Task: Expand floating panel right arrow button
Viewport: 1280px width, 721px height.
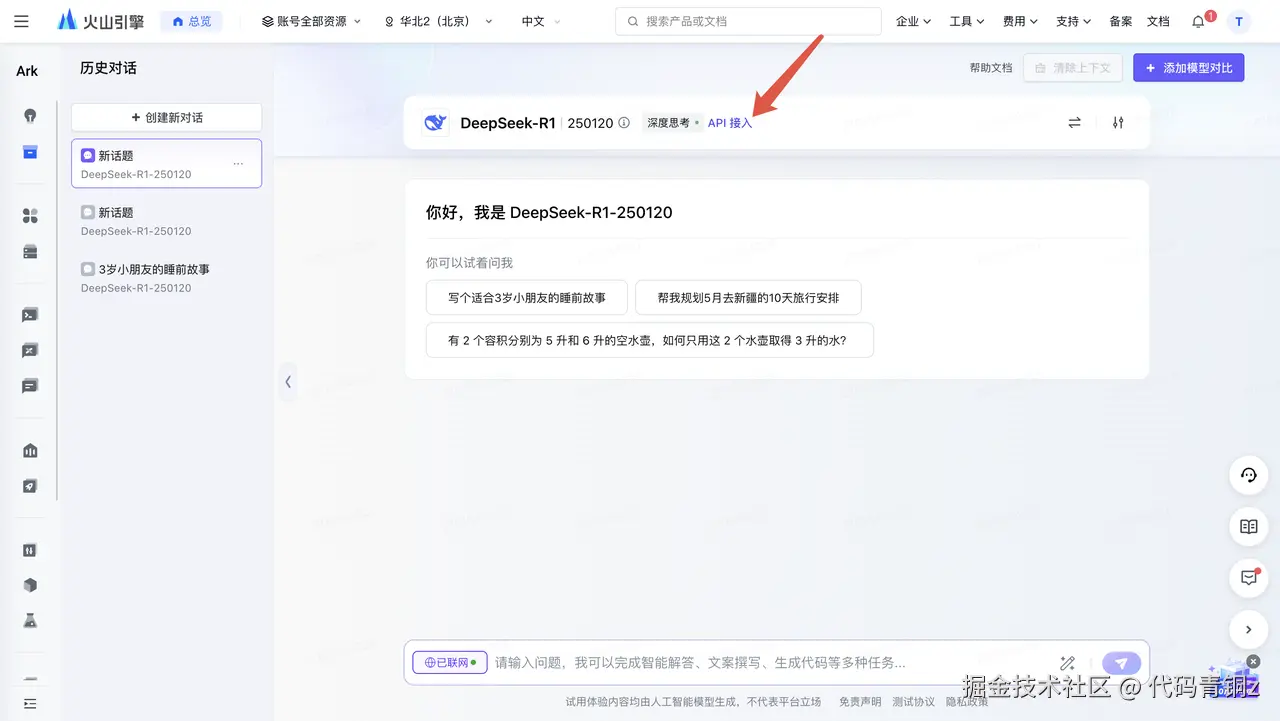Action: (1248, 630)
